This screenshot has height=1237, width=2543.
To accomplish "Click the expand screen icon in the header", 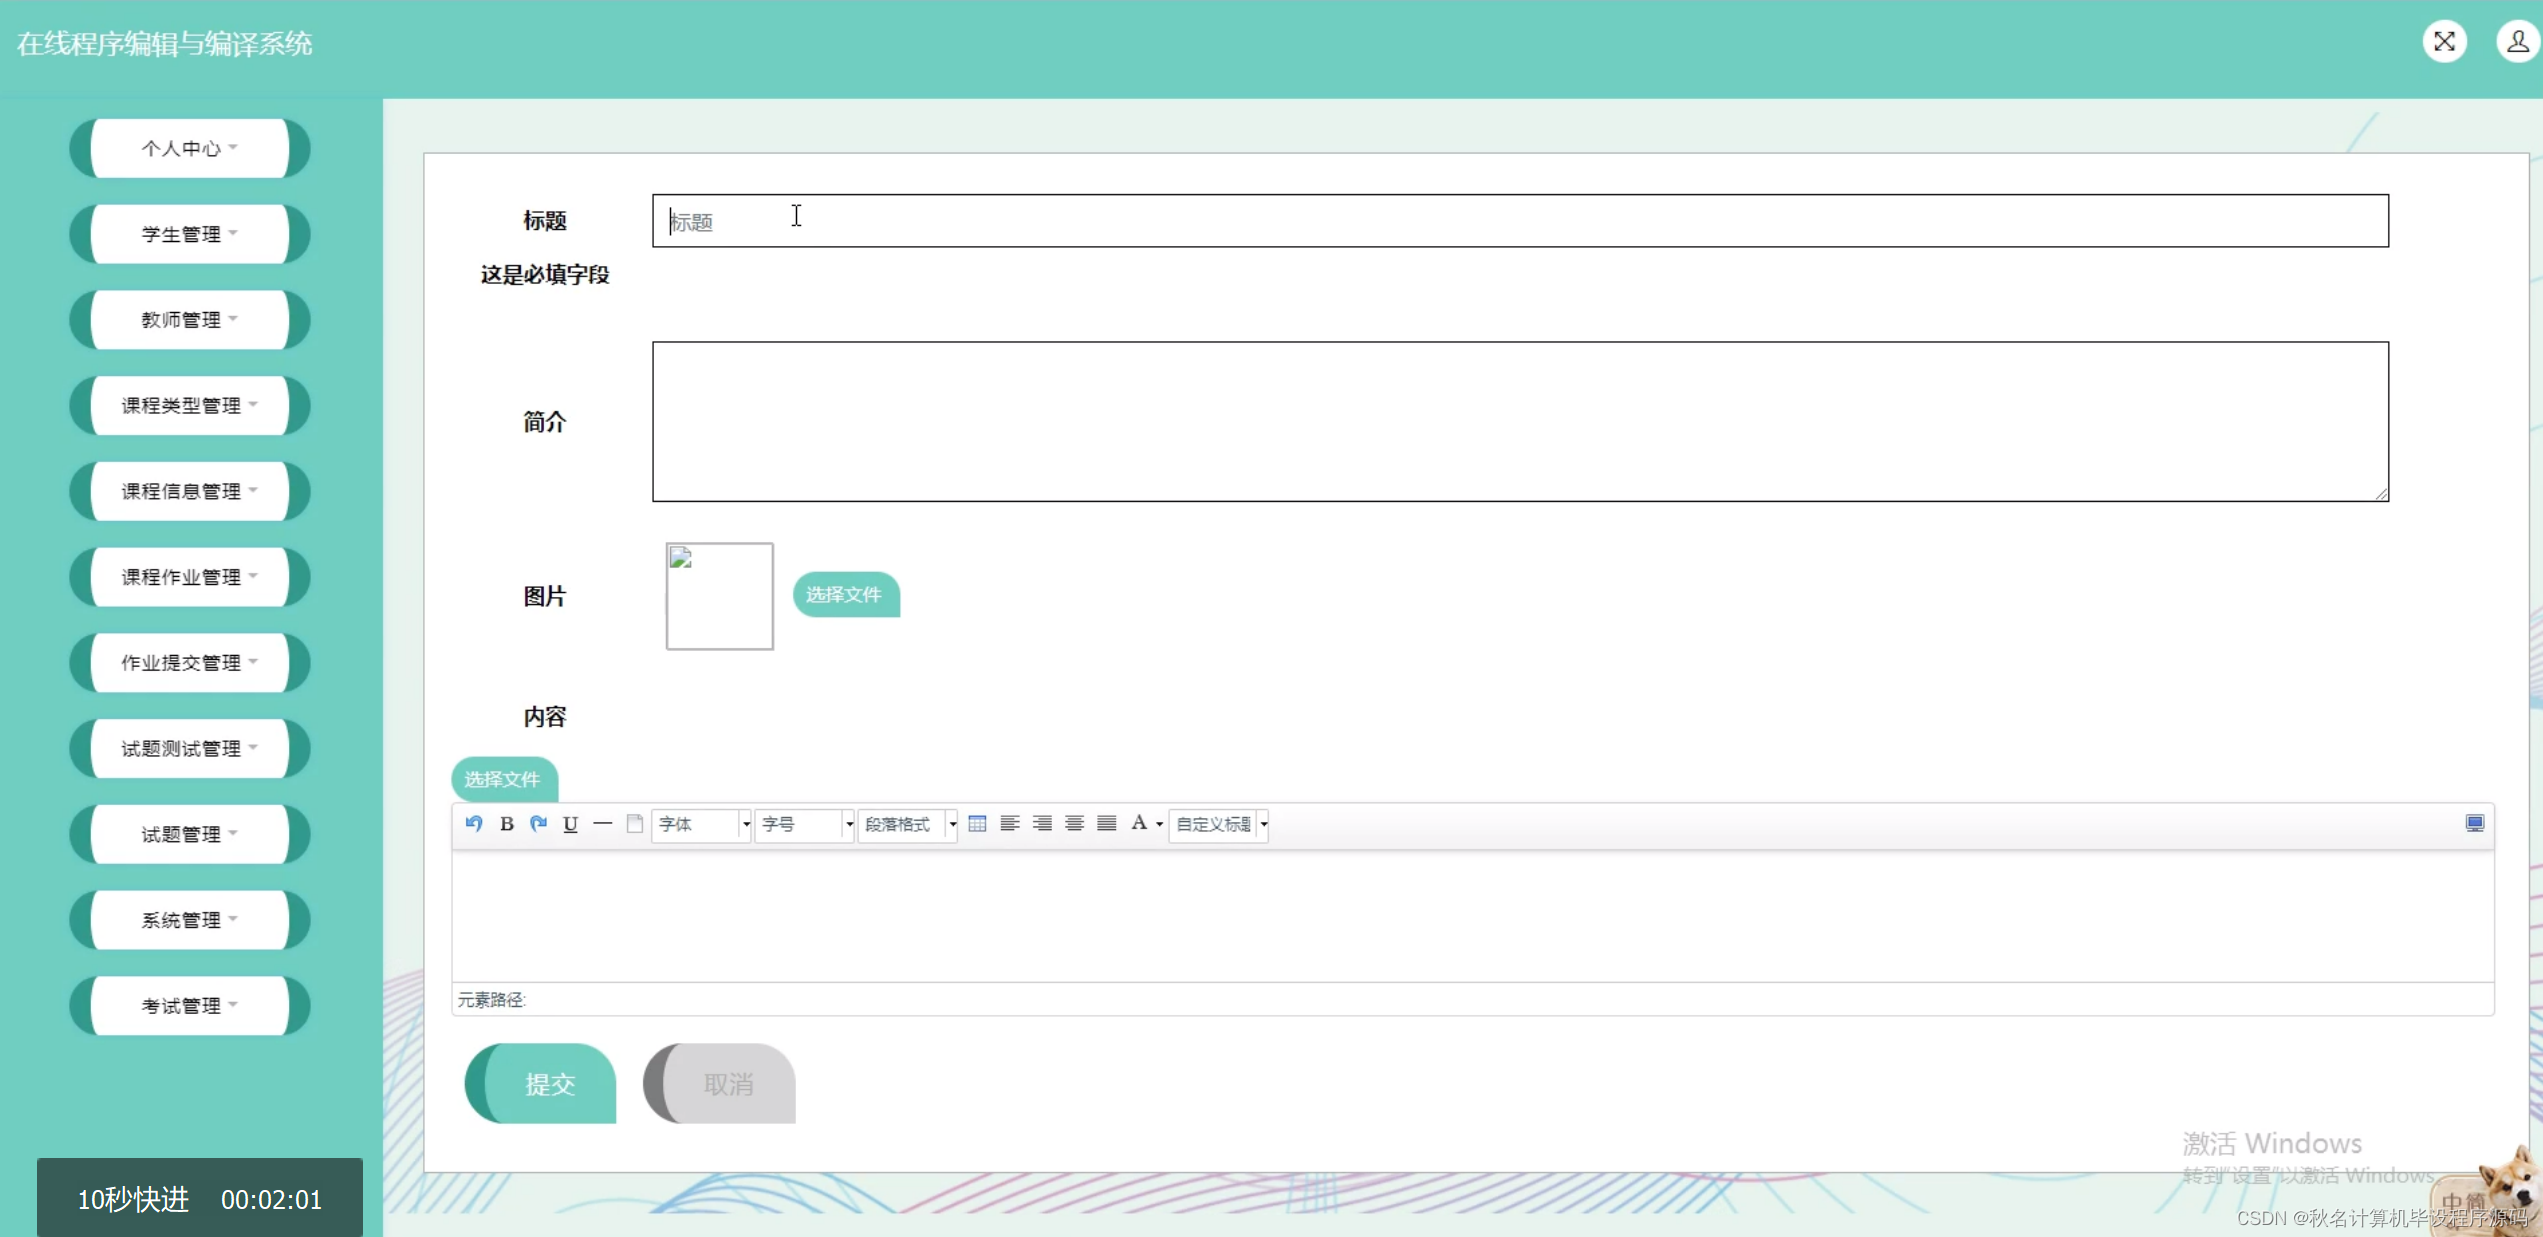I will pos(2444,42).
